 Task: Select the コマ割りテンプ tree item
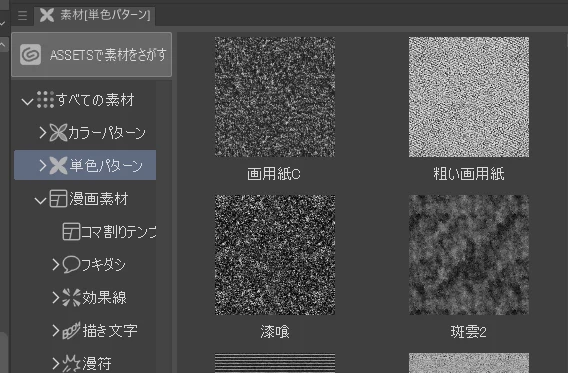point(118,232)
